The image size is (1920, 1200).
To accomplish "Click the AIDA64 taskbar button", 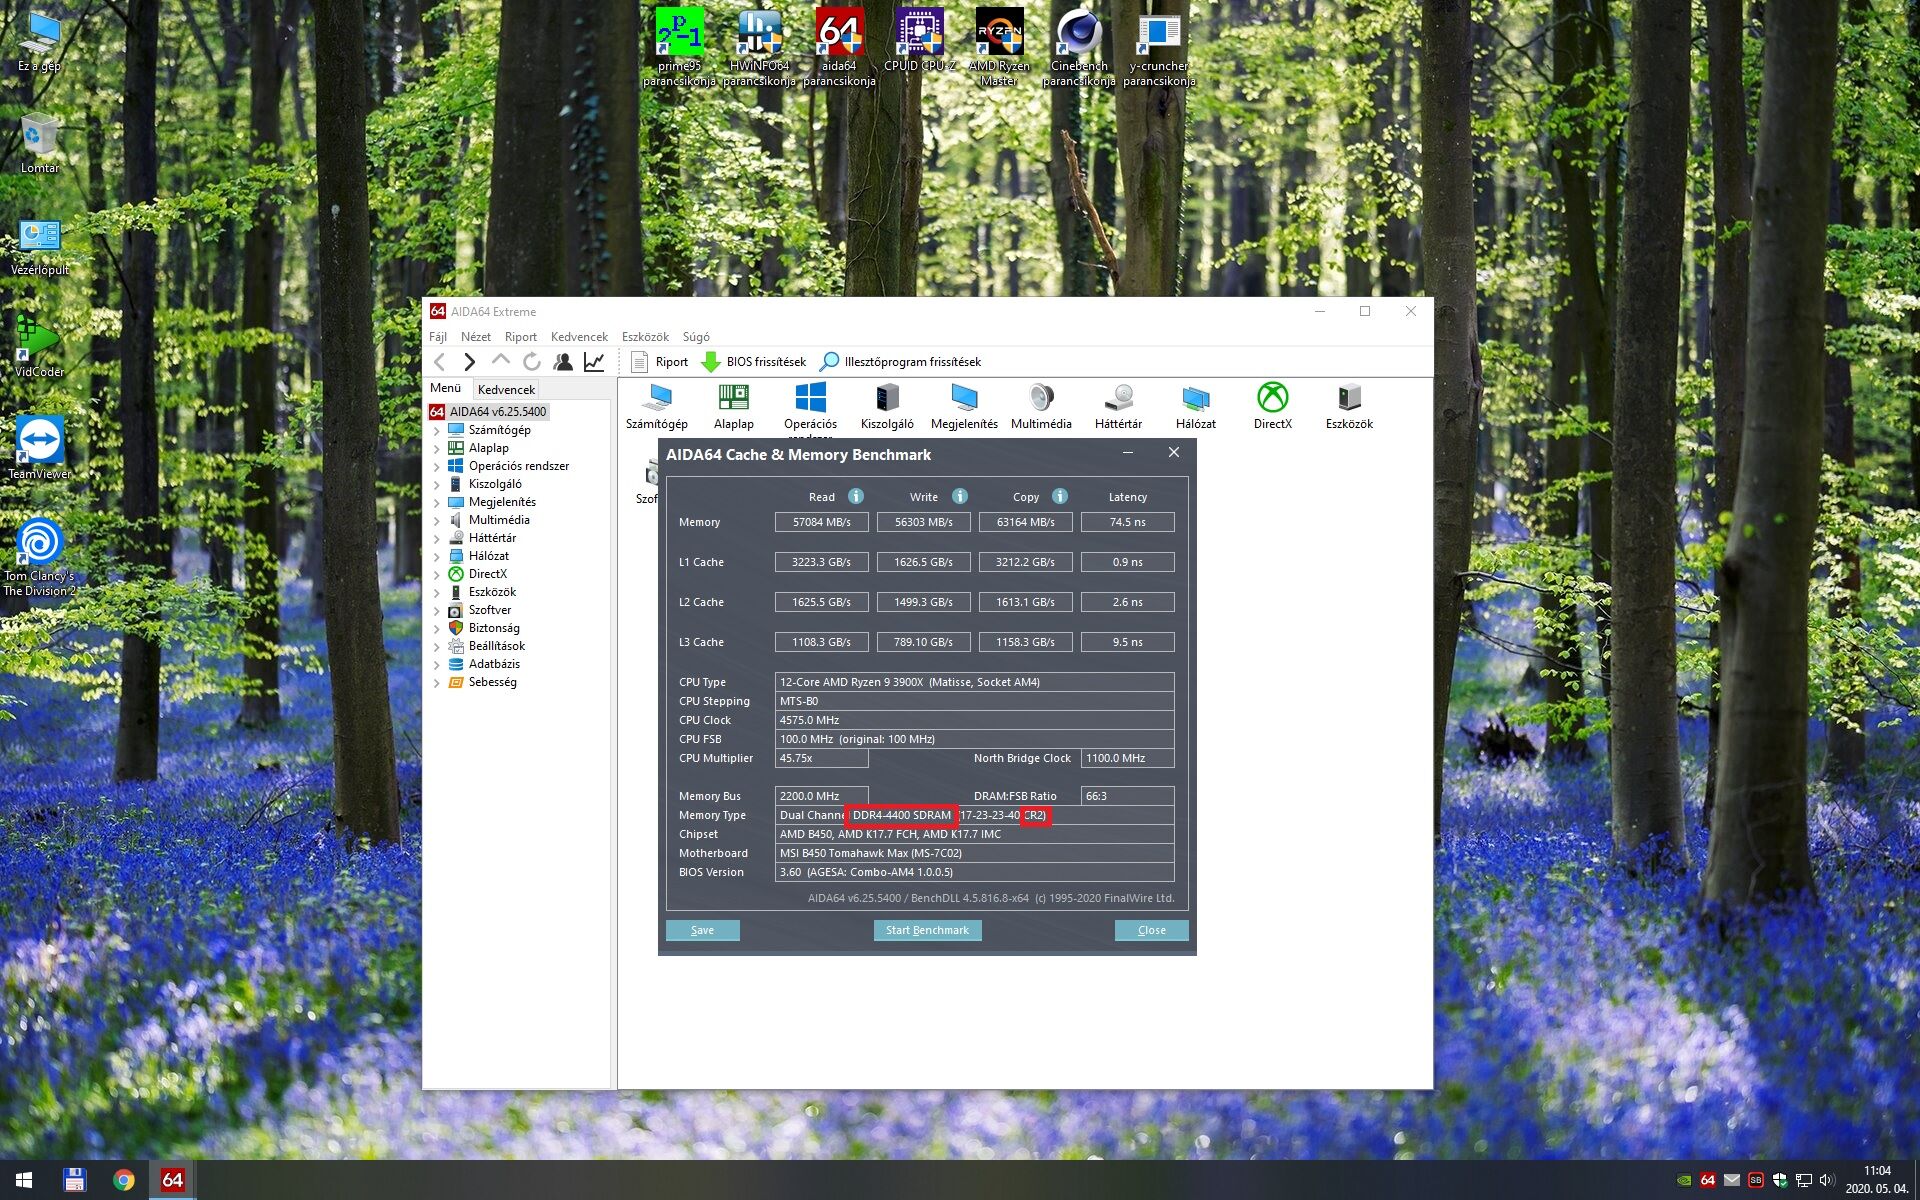I will click(x=172, y=1180).
